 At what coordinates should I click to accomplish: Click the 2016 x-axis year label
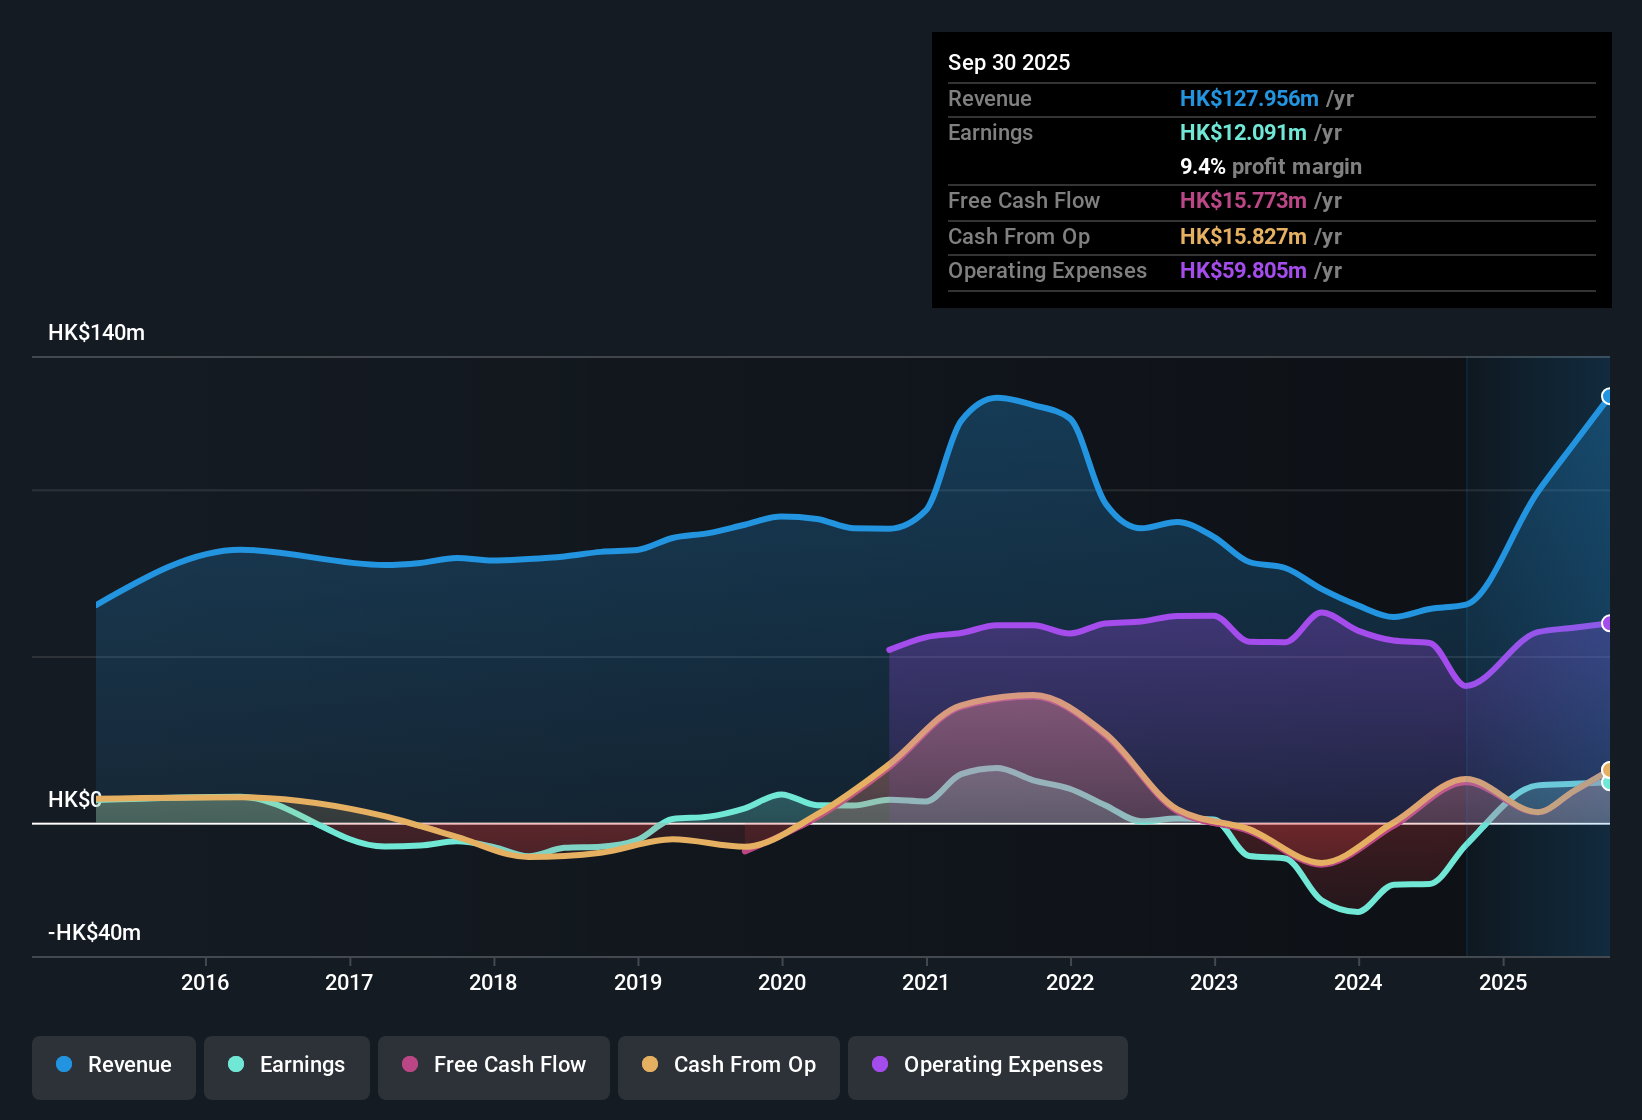point(205,983)
